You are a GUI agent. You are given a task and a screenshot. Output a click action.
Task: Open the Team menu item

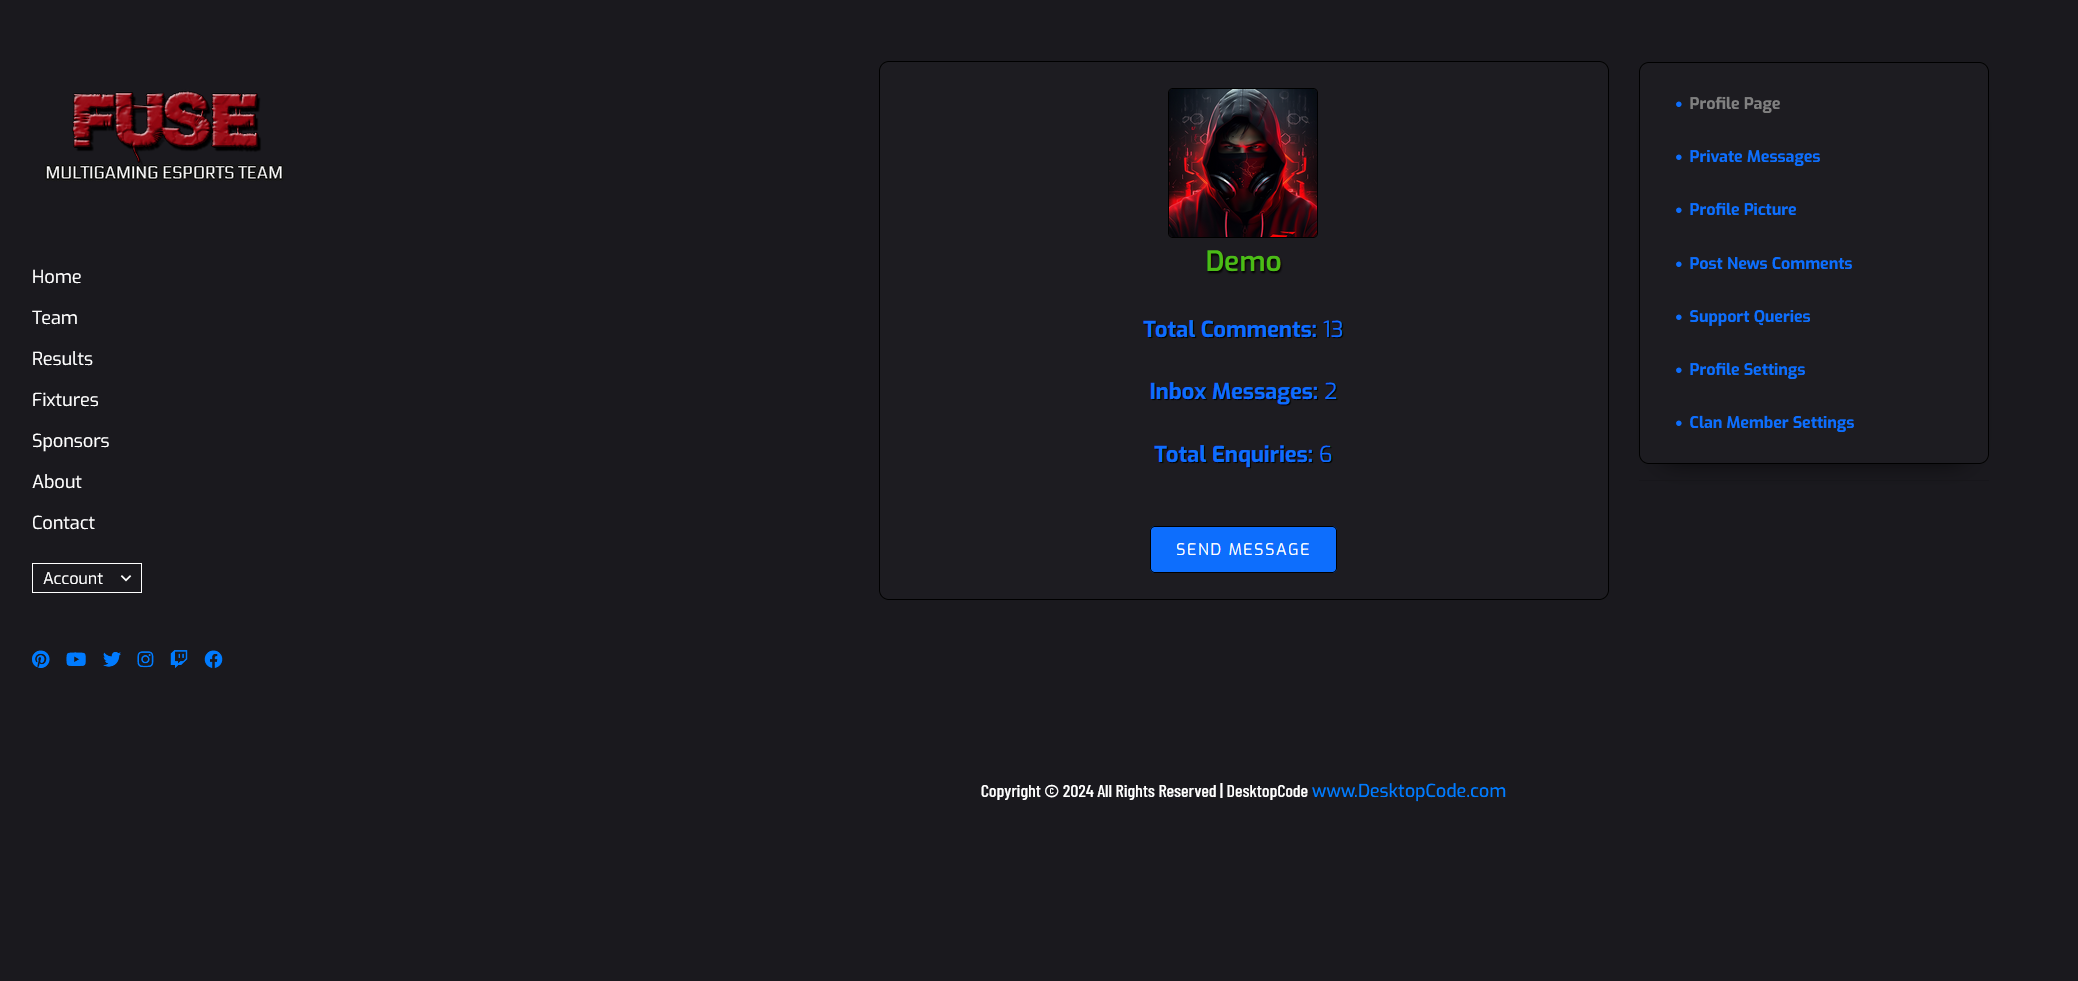click(54, 318)
